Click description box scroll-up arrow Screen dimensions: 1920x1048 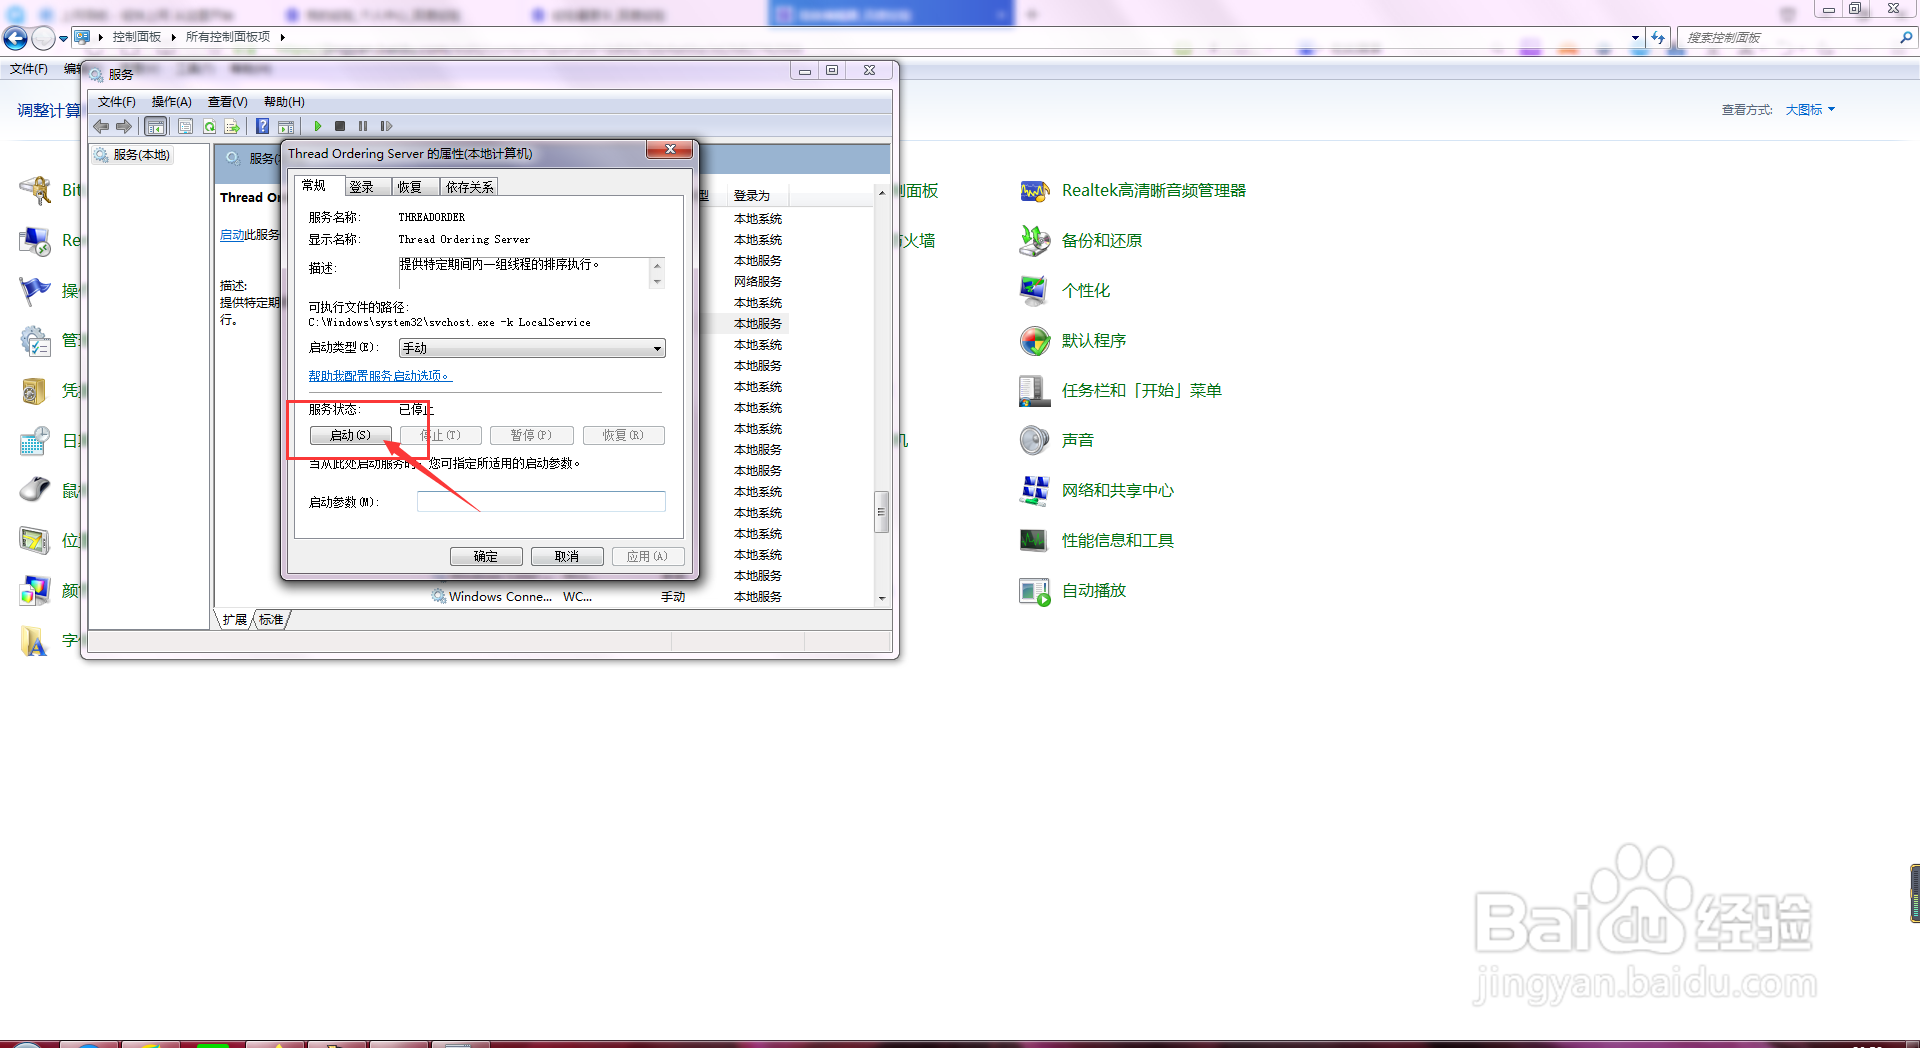click(x=657, y=265)
